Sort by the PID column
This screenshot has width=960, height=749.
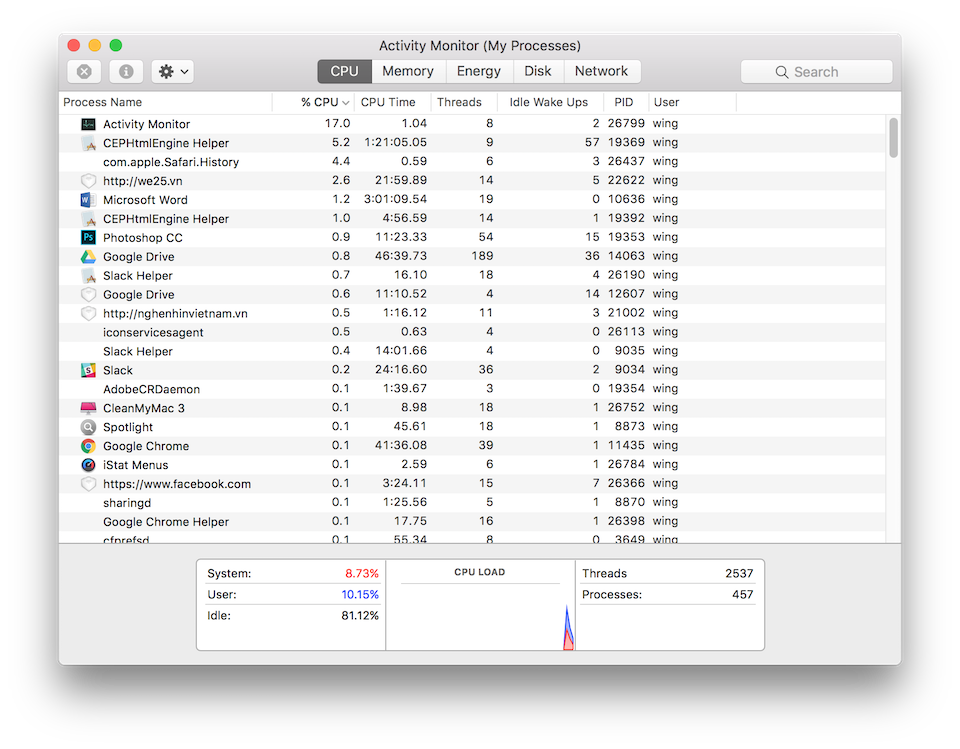tap(624, 102)
